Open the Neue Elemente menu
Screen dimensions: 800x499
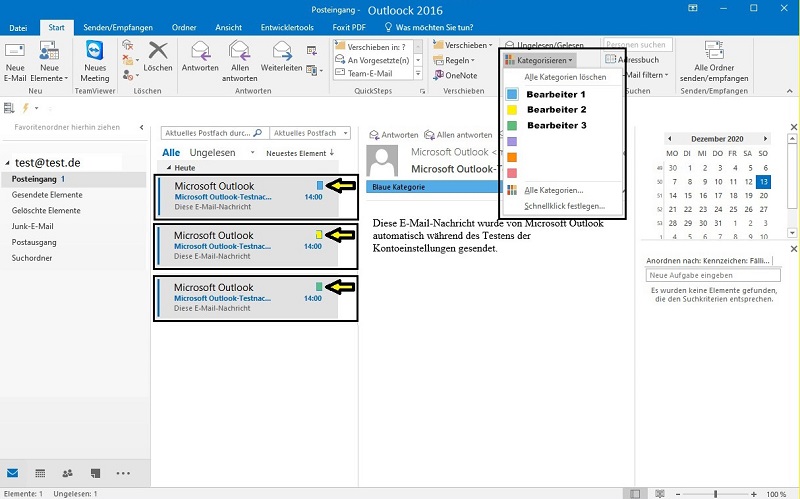tap(49, 62)
